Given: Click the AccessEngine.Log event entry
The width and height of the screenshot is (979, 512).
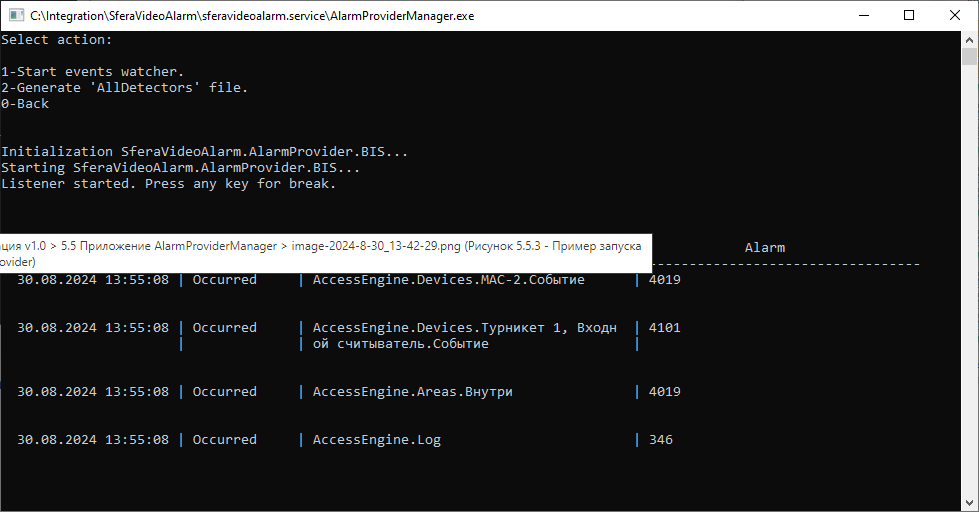Looking at the screenshot, I should click(376, 440).
